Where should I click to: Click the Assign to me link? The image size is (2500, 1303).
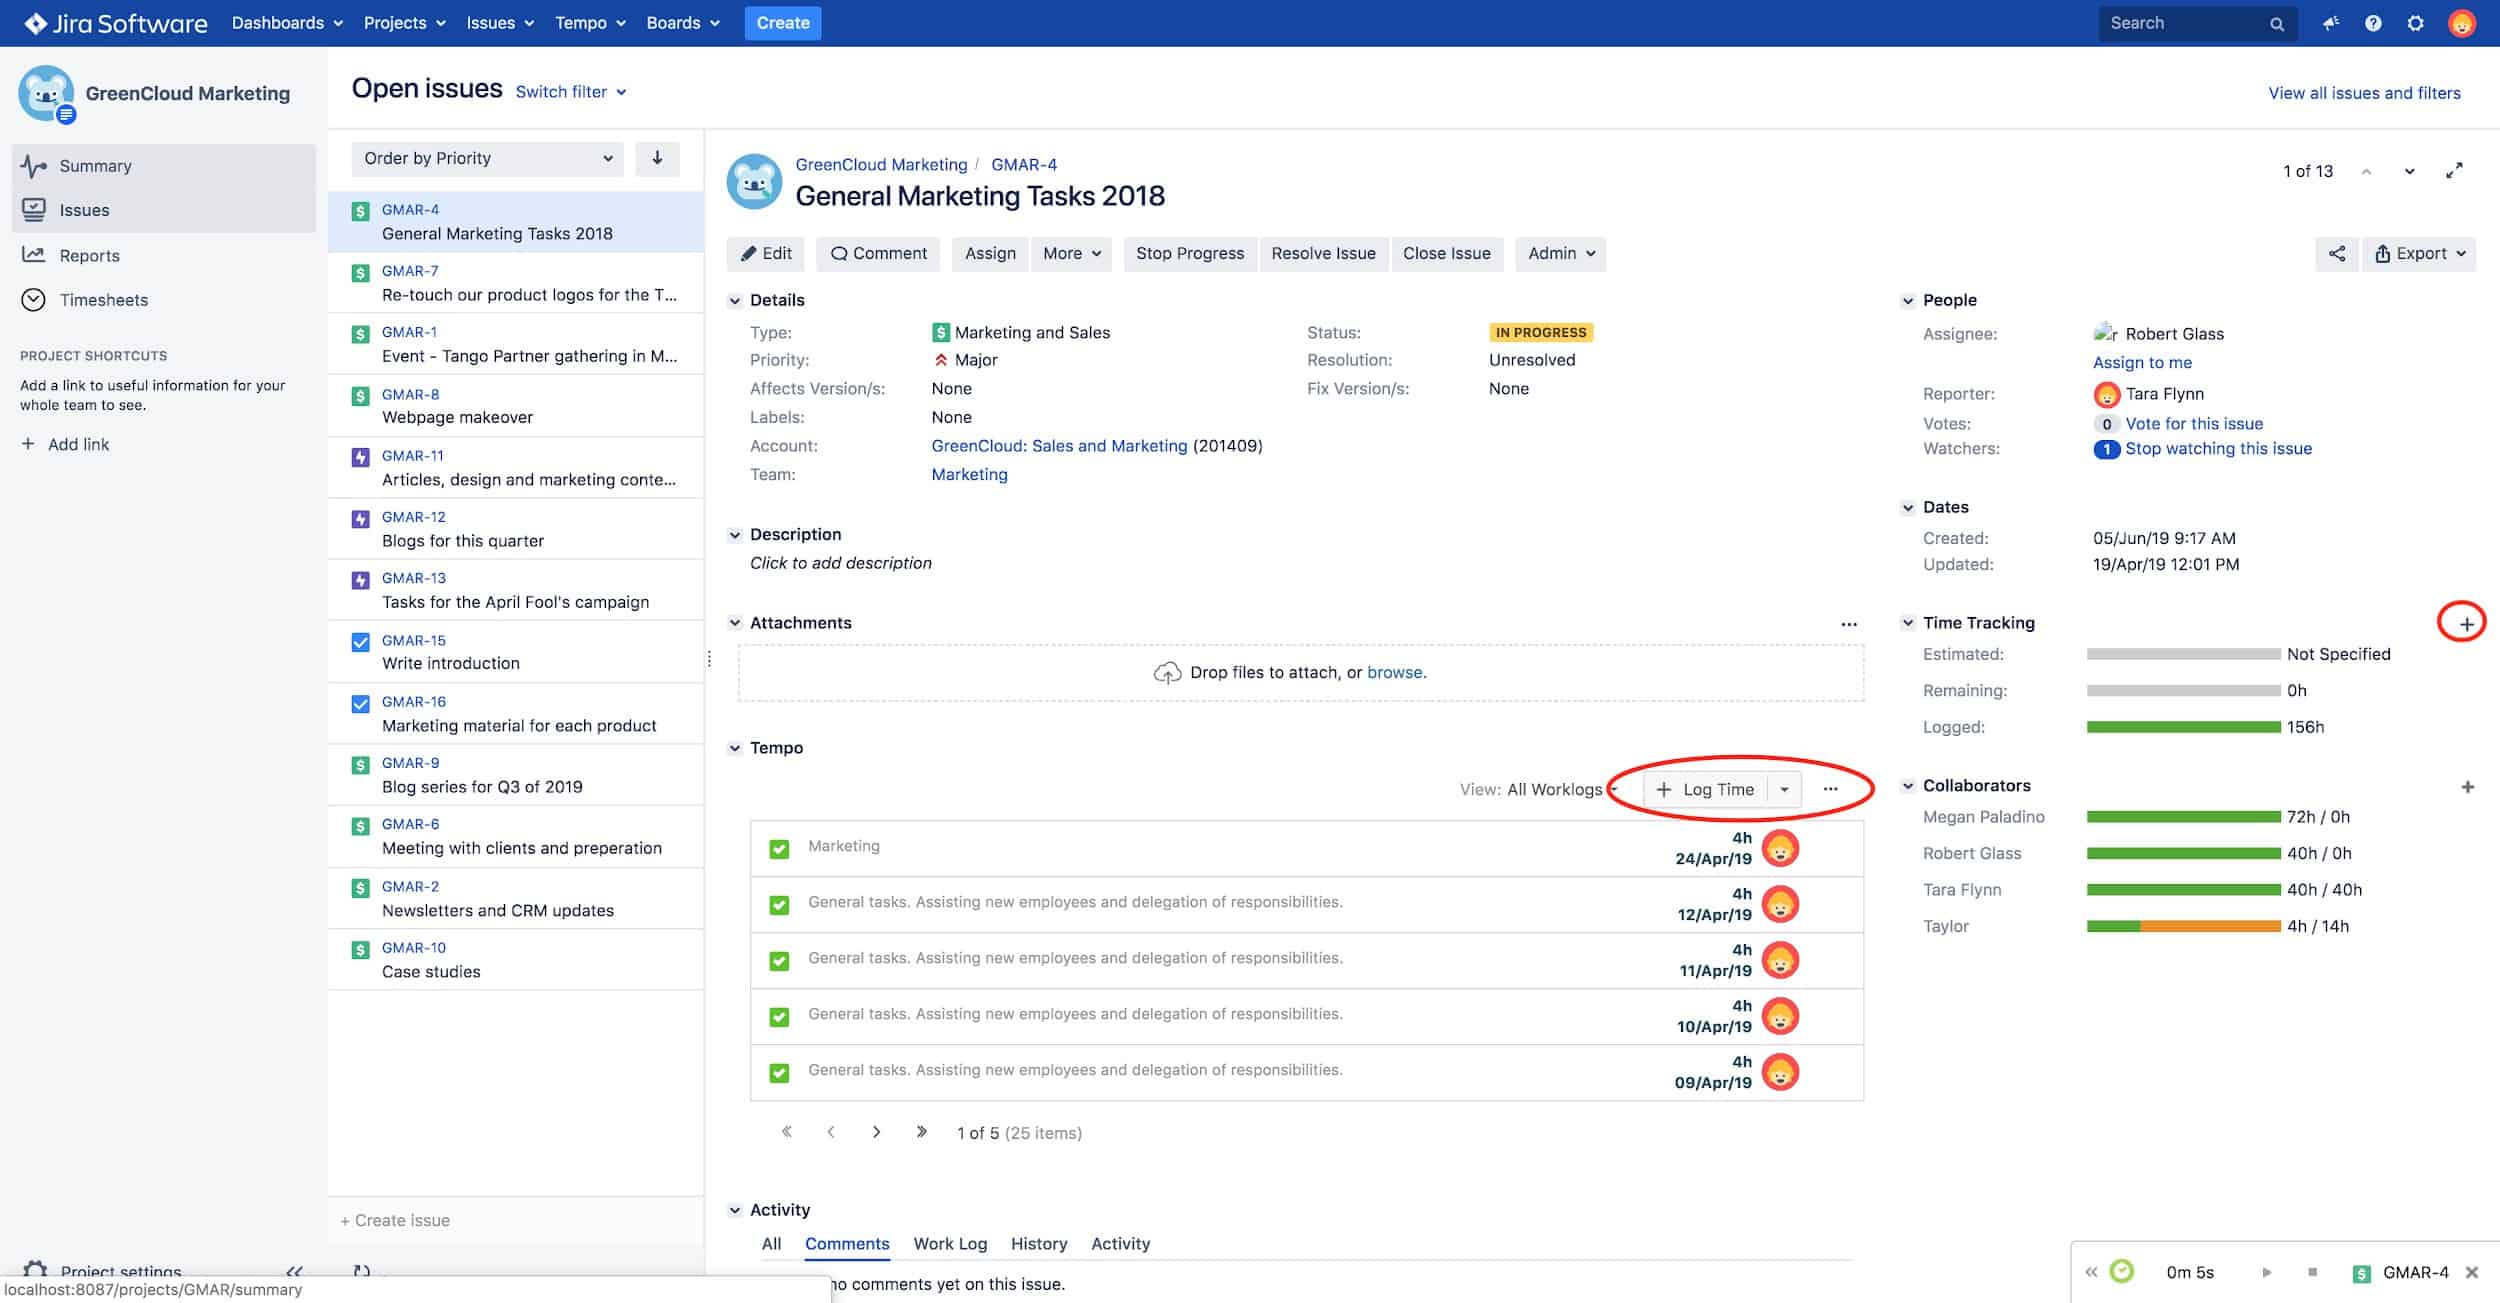(x=2143, y=362)
